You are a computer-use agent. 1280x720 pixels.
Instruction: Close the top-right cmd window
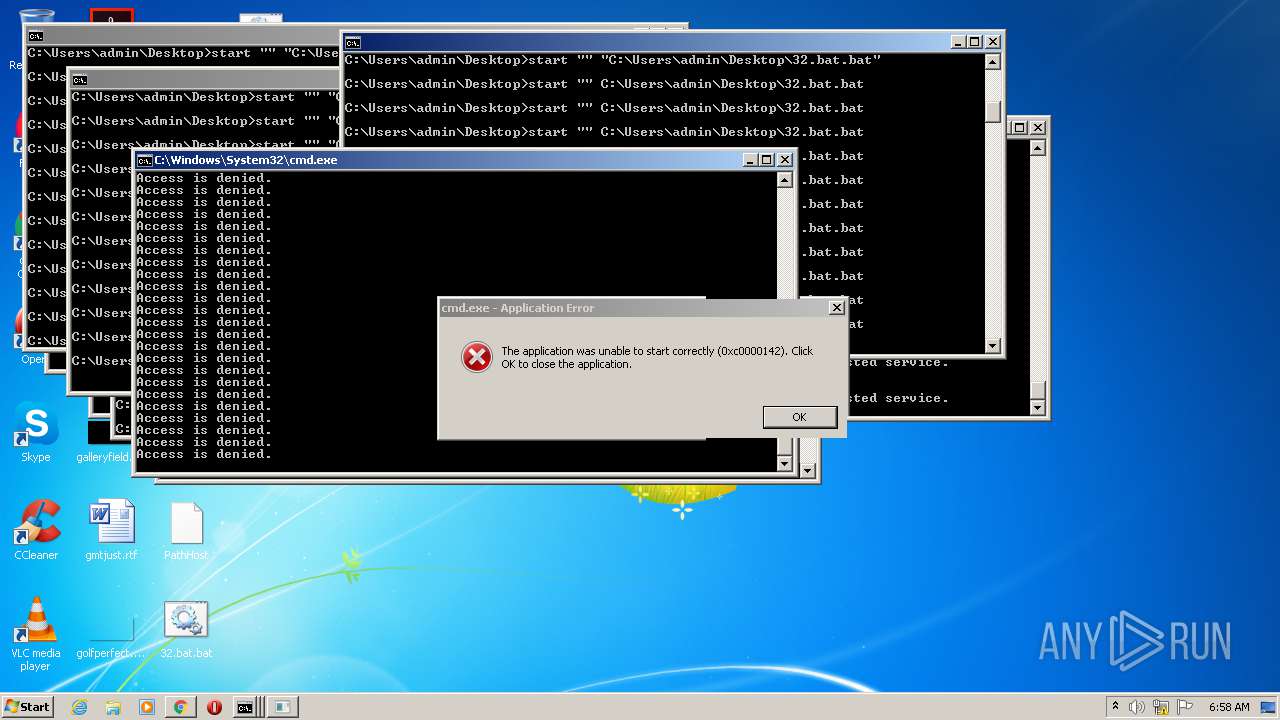coord(992,42)
